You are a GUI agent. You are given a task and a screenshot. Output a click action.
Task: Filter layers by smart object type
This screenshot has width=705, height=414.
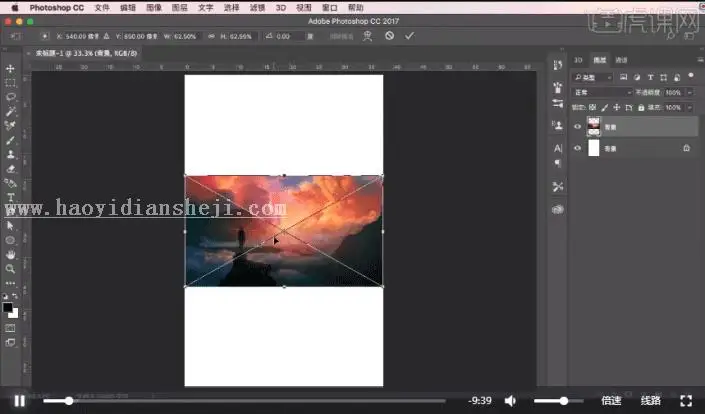click(677, 77)
